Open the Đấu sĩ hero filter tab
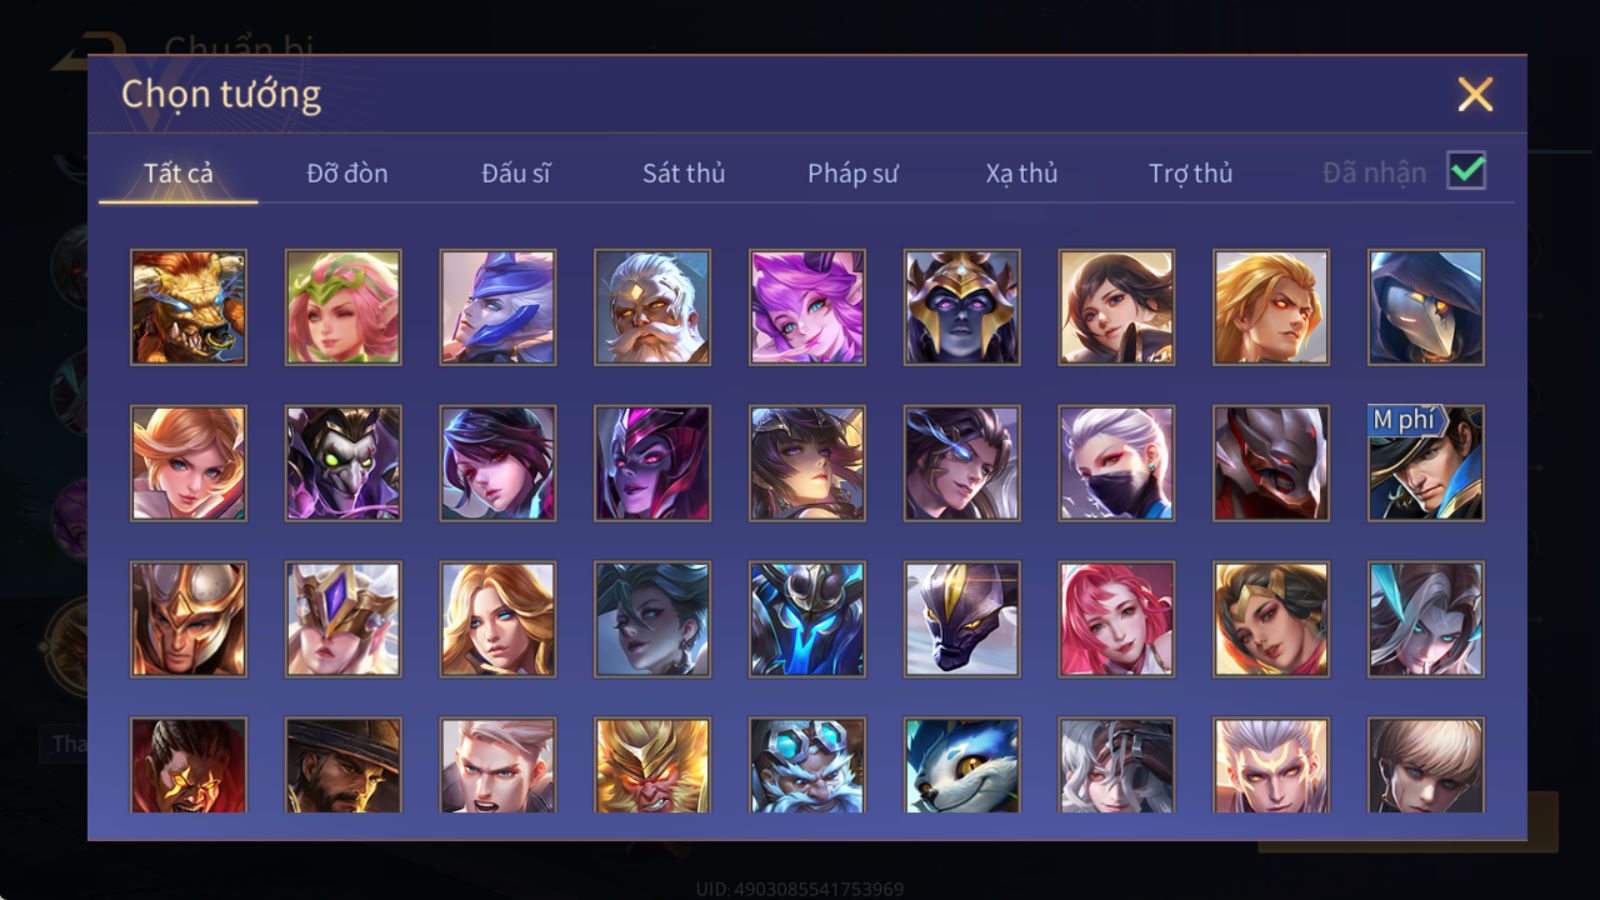The image size is (1600, 900). click(x=516, y=173)
